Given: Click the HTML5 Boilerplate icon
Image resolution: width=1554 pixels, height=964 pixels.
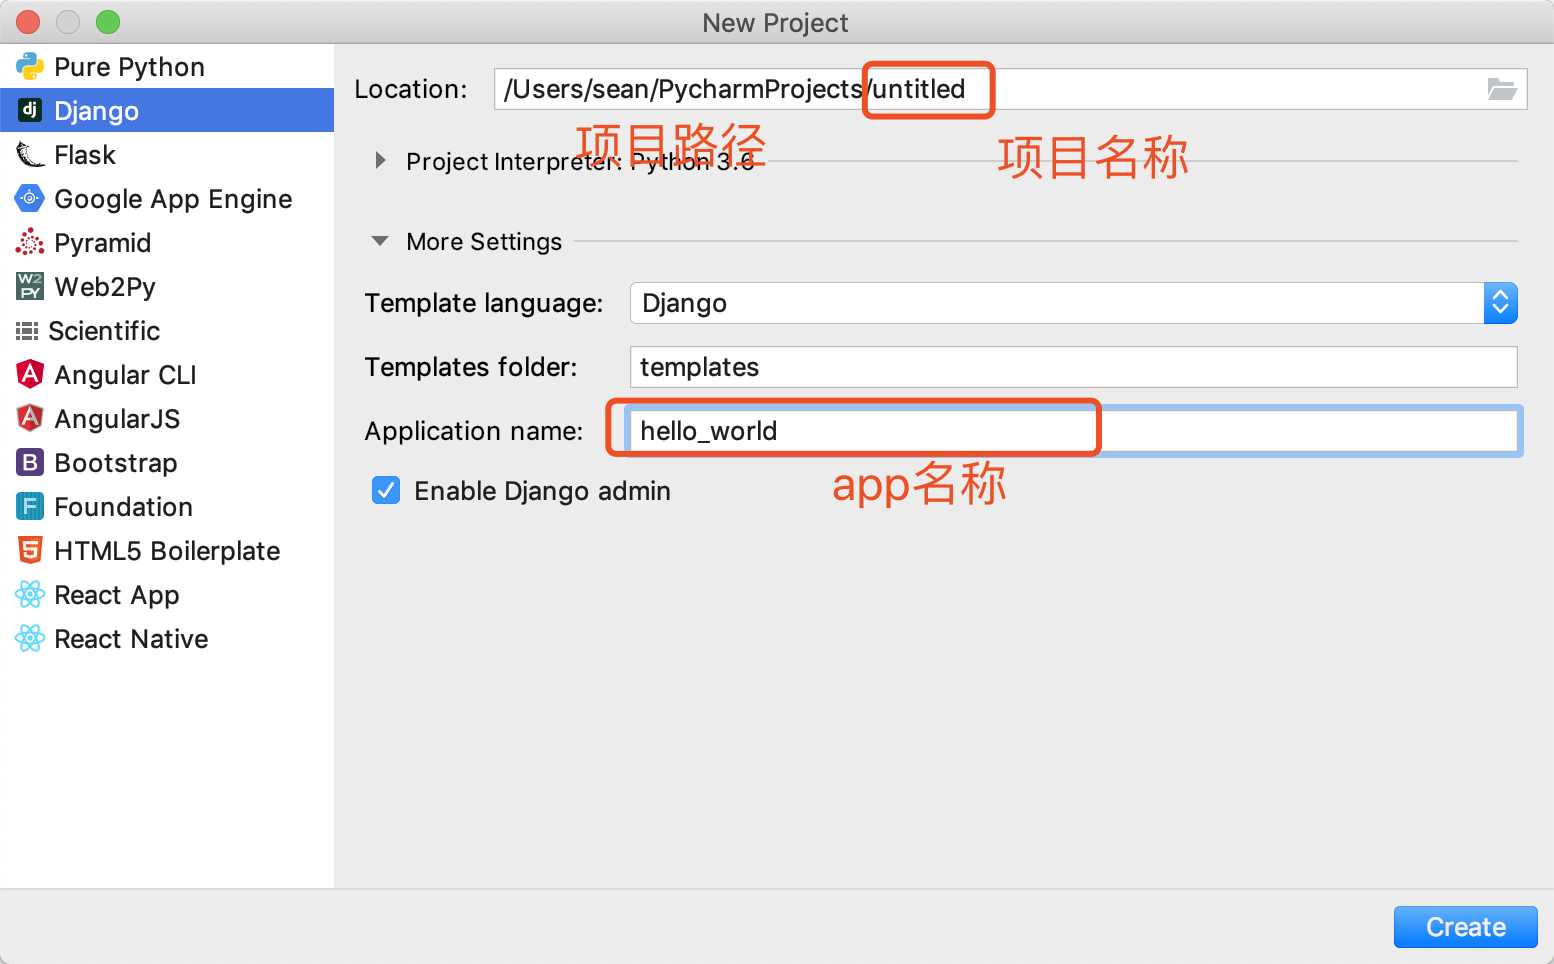Looking at the screenshot, I should (30, 550).
